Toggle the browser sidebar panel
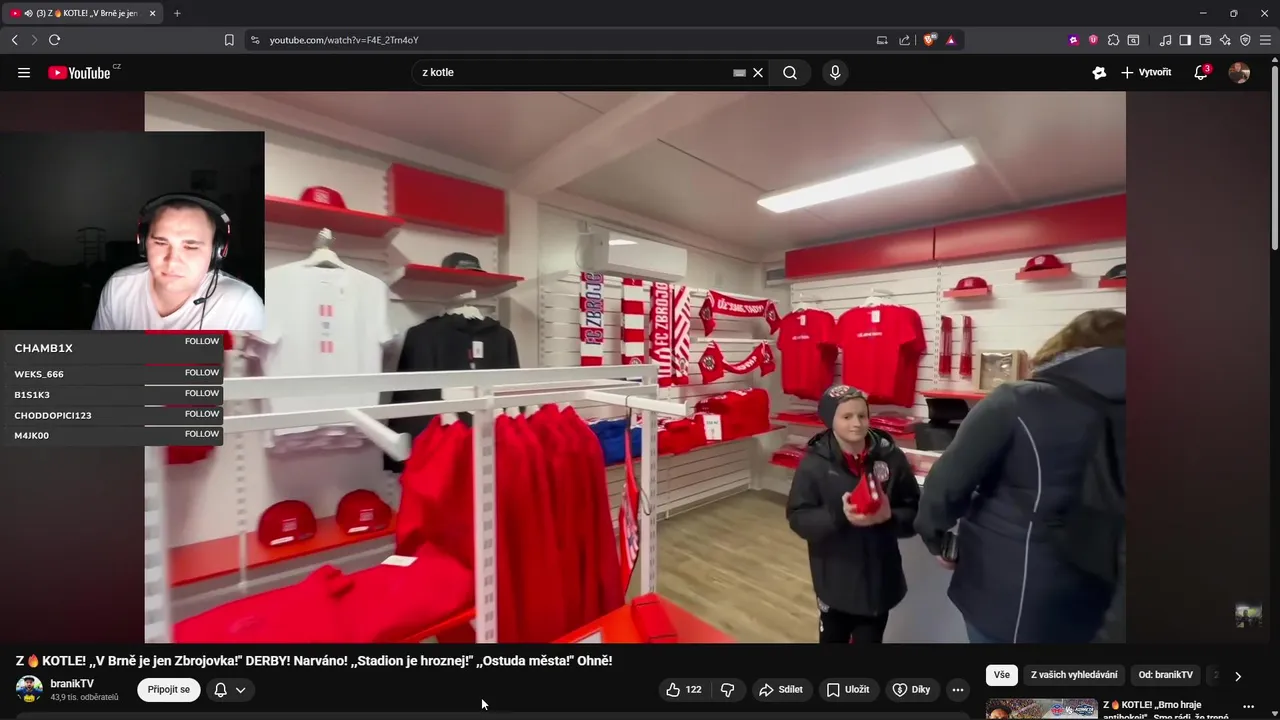Screen dimensions: 1280x720 click(x=1185, y=40)
